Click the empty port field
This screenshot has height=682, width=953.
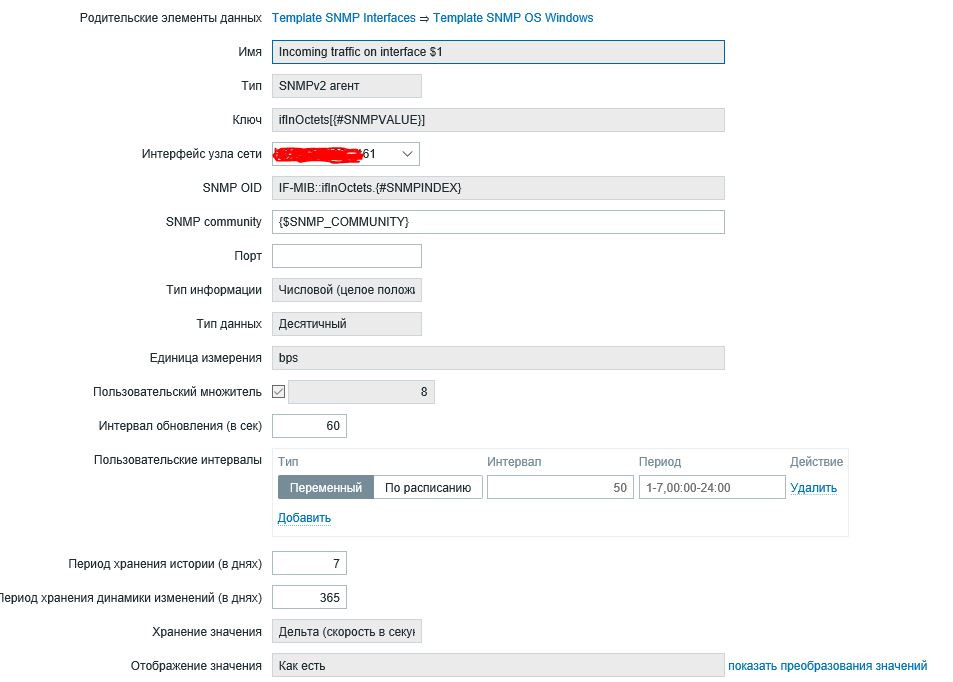coord(346,256)
